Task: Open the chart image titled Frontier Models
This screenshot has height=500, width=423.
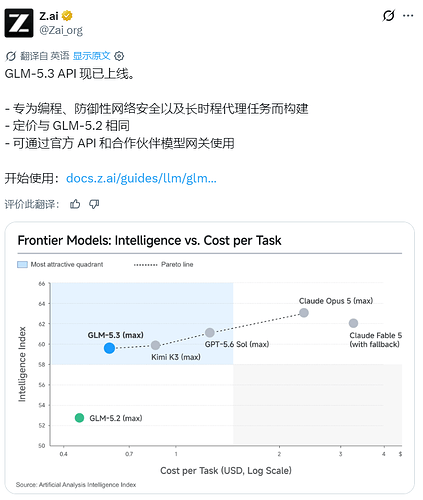Action: 210,357
